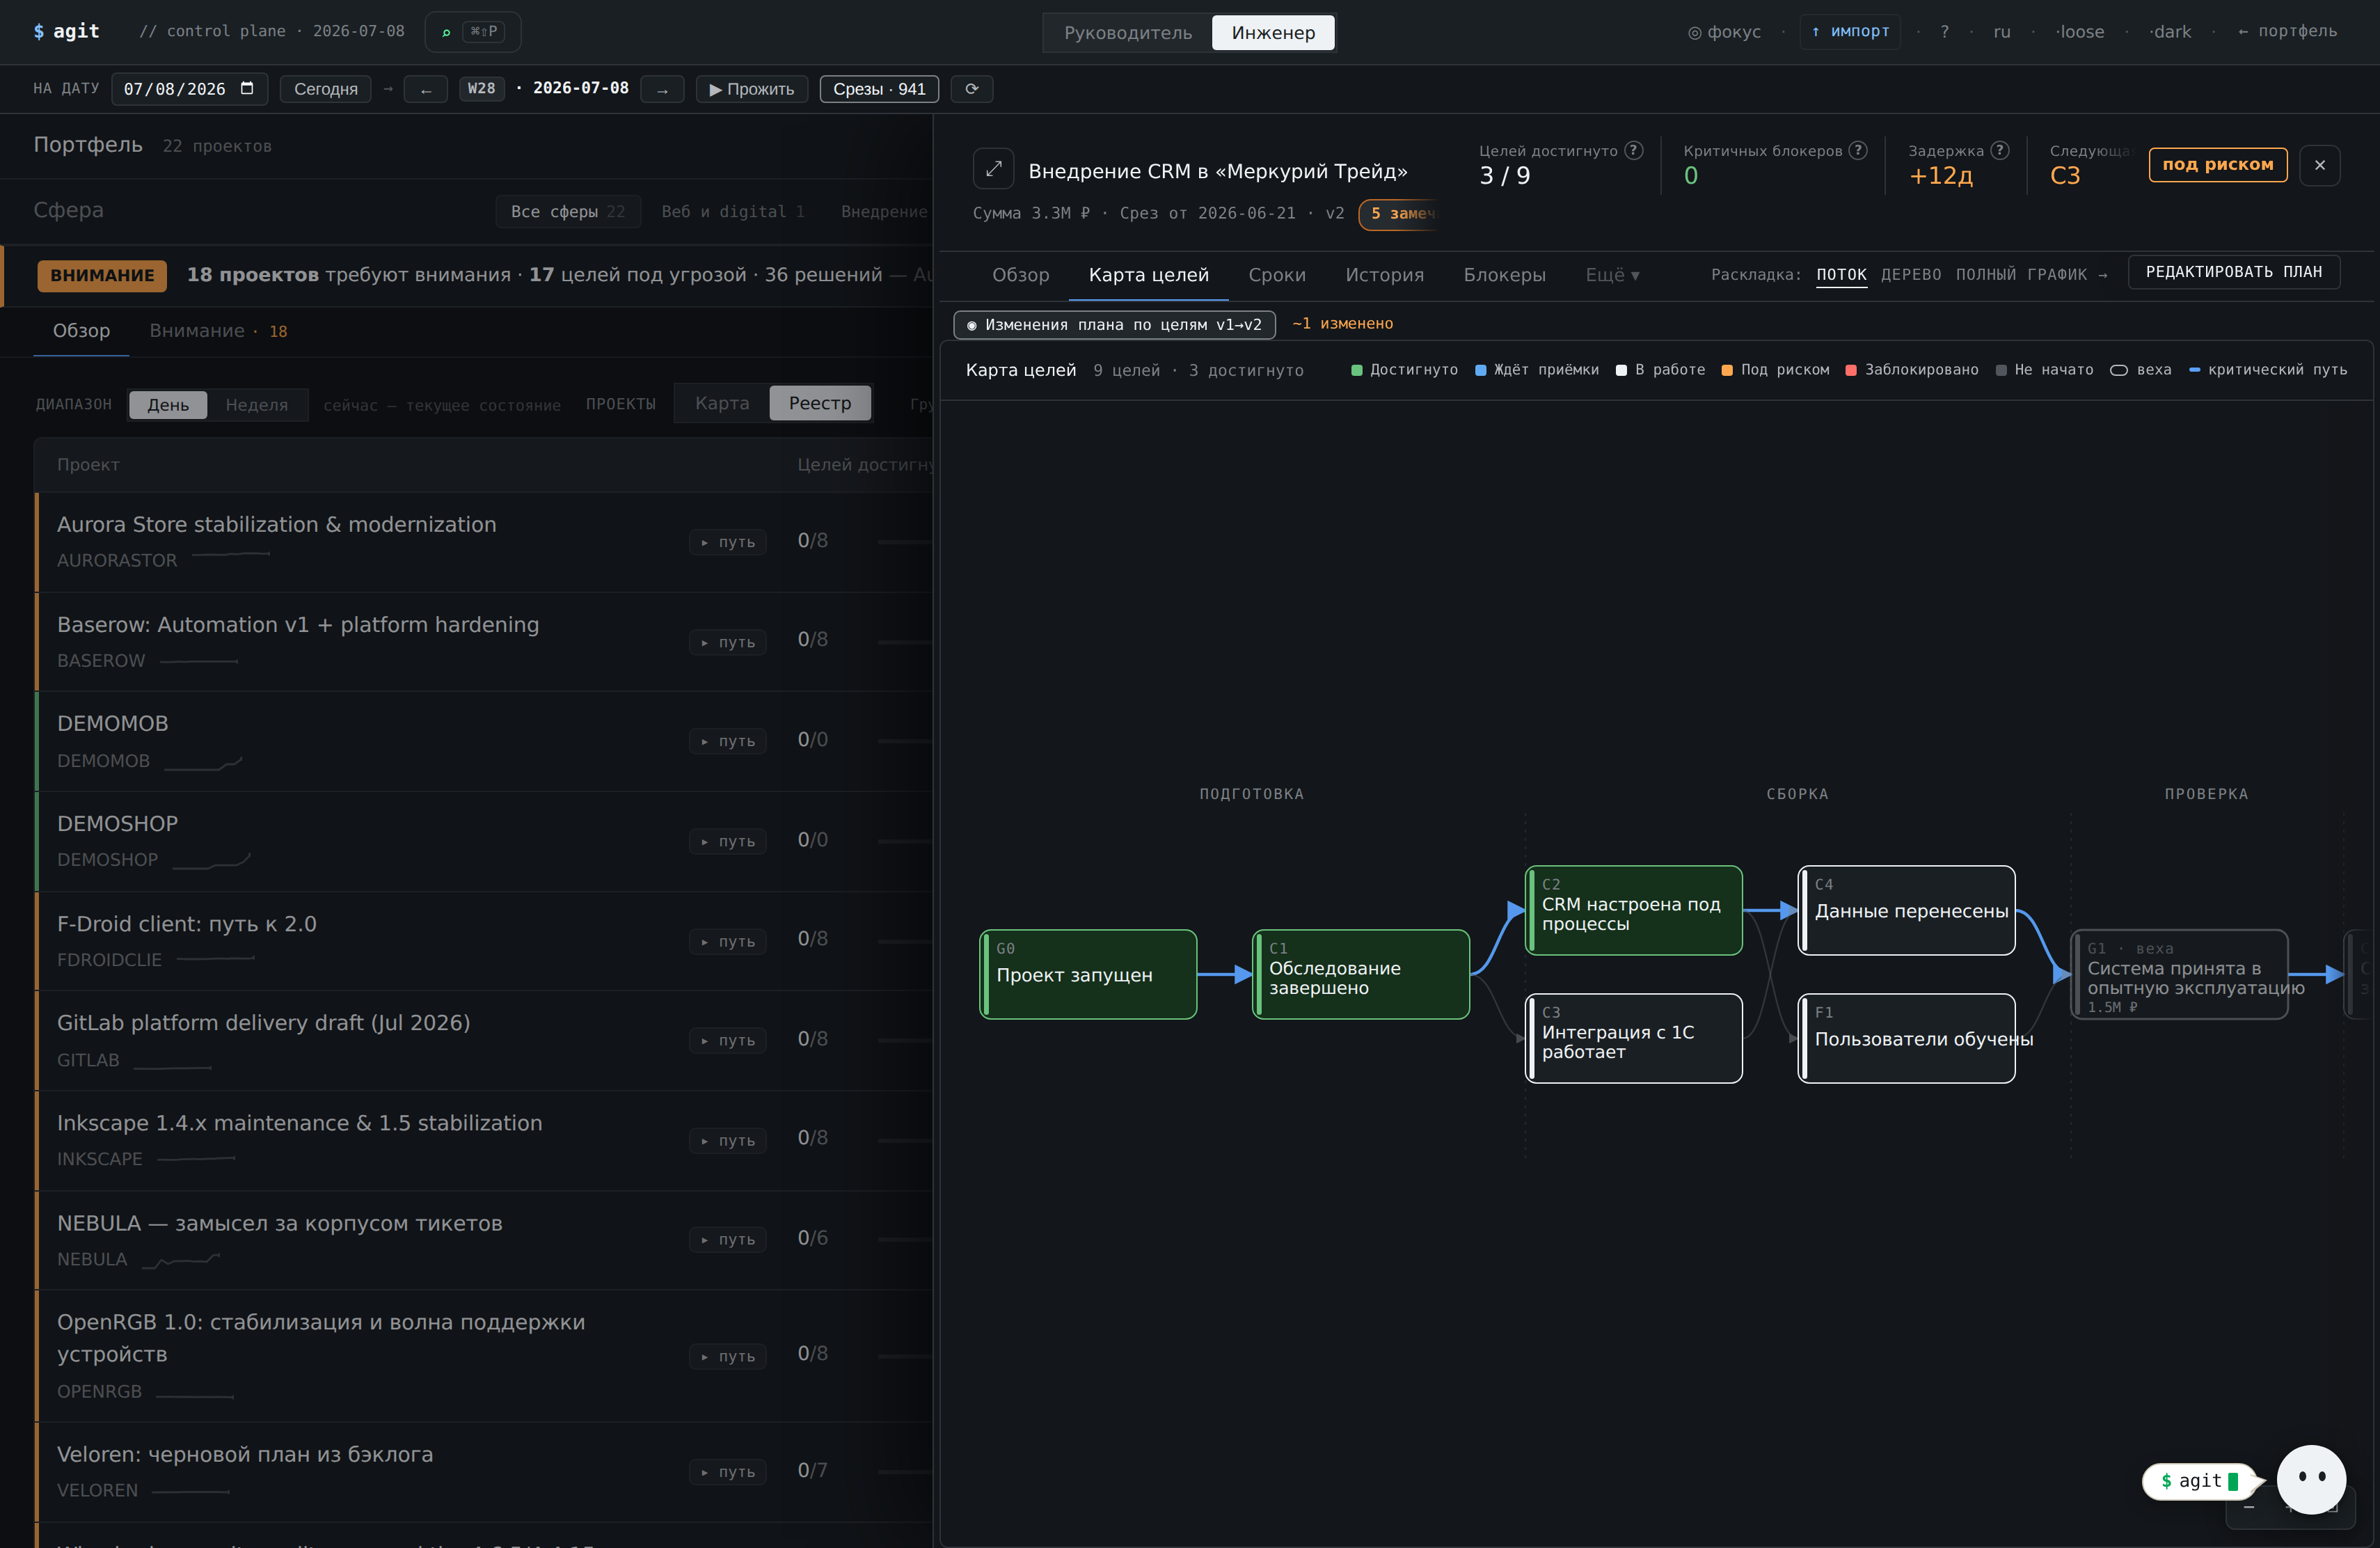2380x1548 pixels.
Task: Open the question mark help link
Action: [1945, 32]
